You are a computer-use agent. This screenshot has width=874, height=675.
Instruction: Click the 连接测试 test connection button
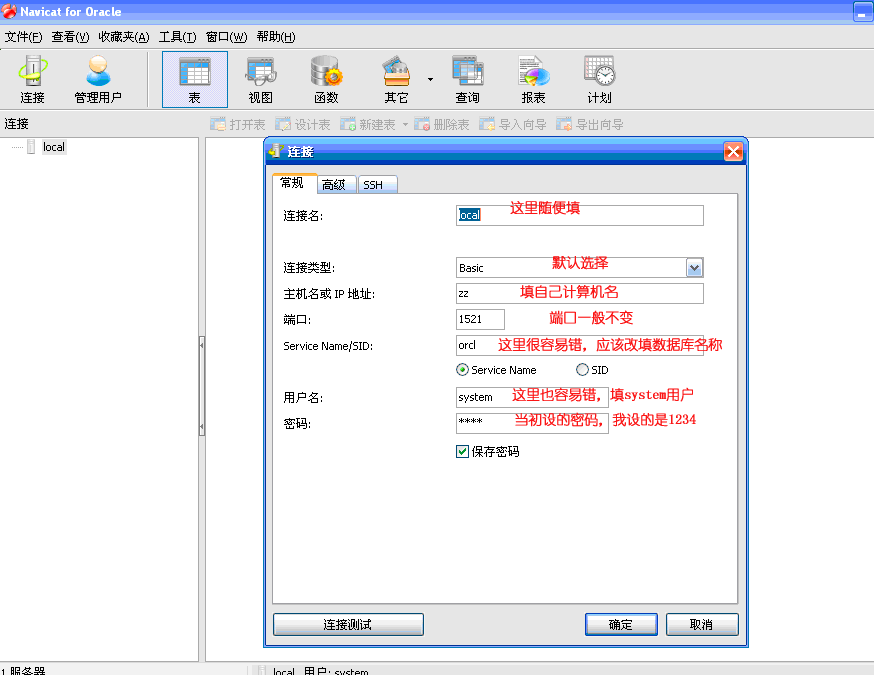point(348,624)
